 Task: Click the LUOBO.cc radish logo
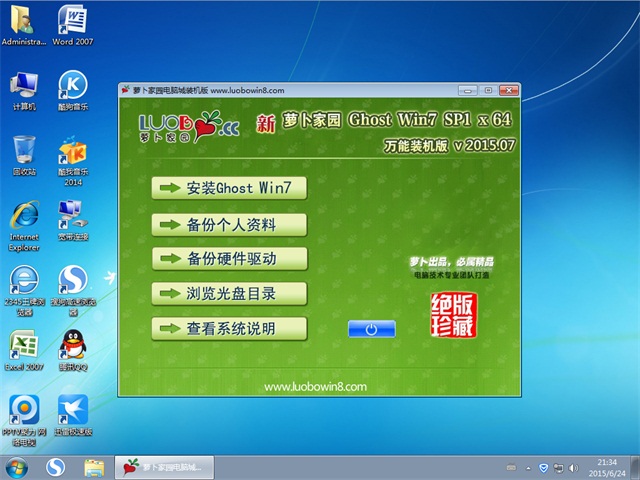pyautogui.click(x=189, y=127)
